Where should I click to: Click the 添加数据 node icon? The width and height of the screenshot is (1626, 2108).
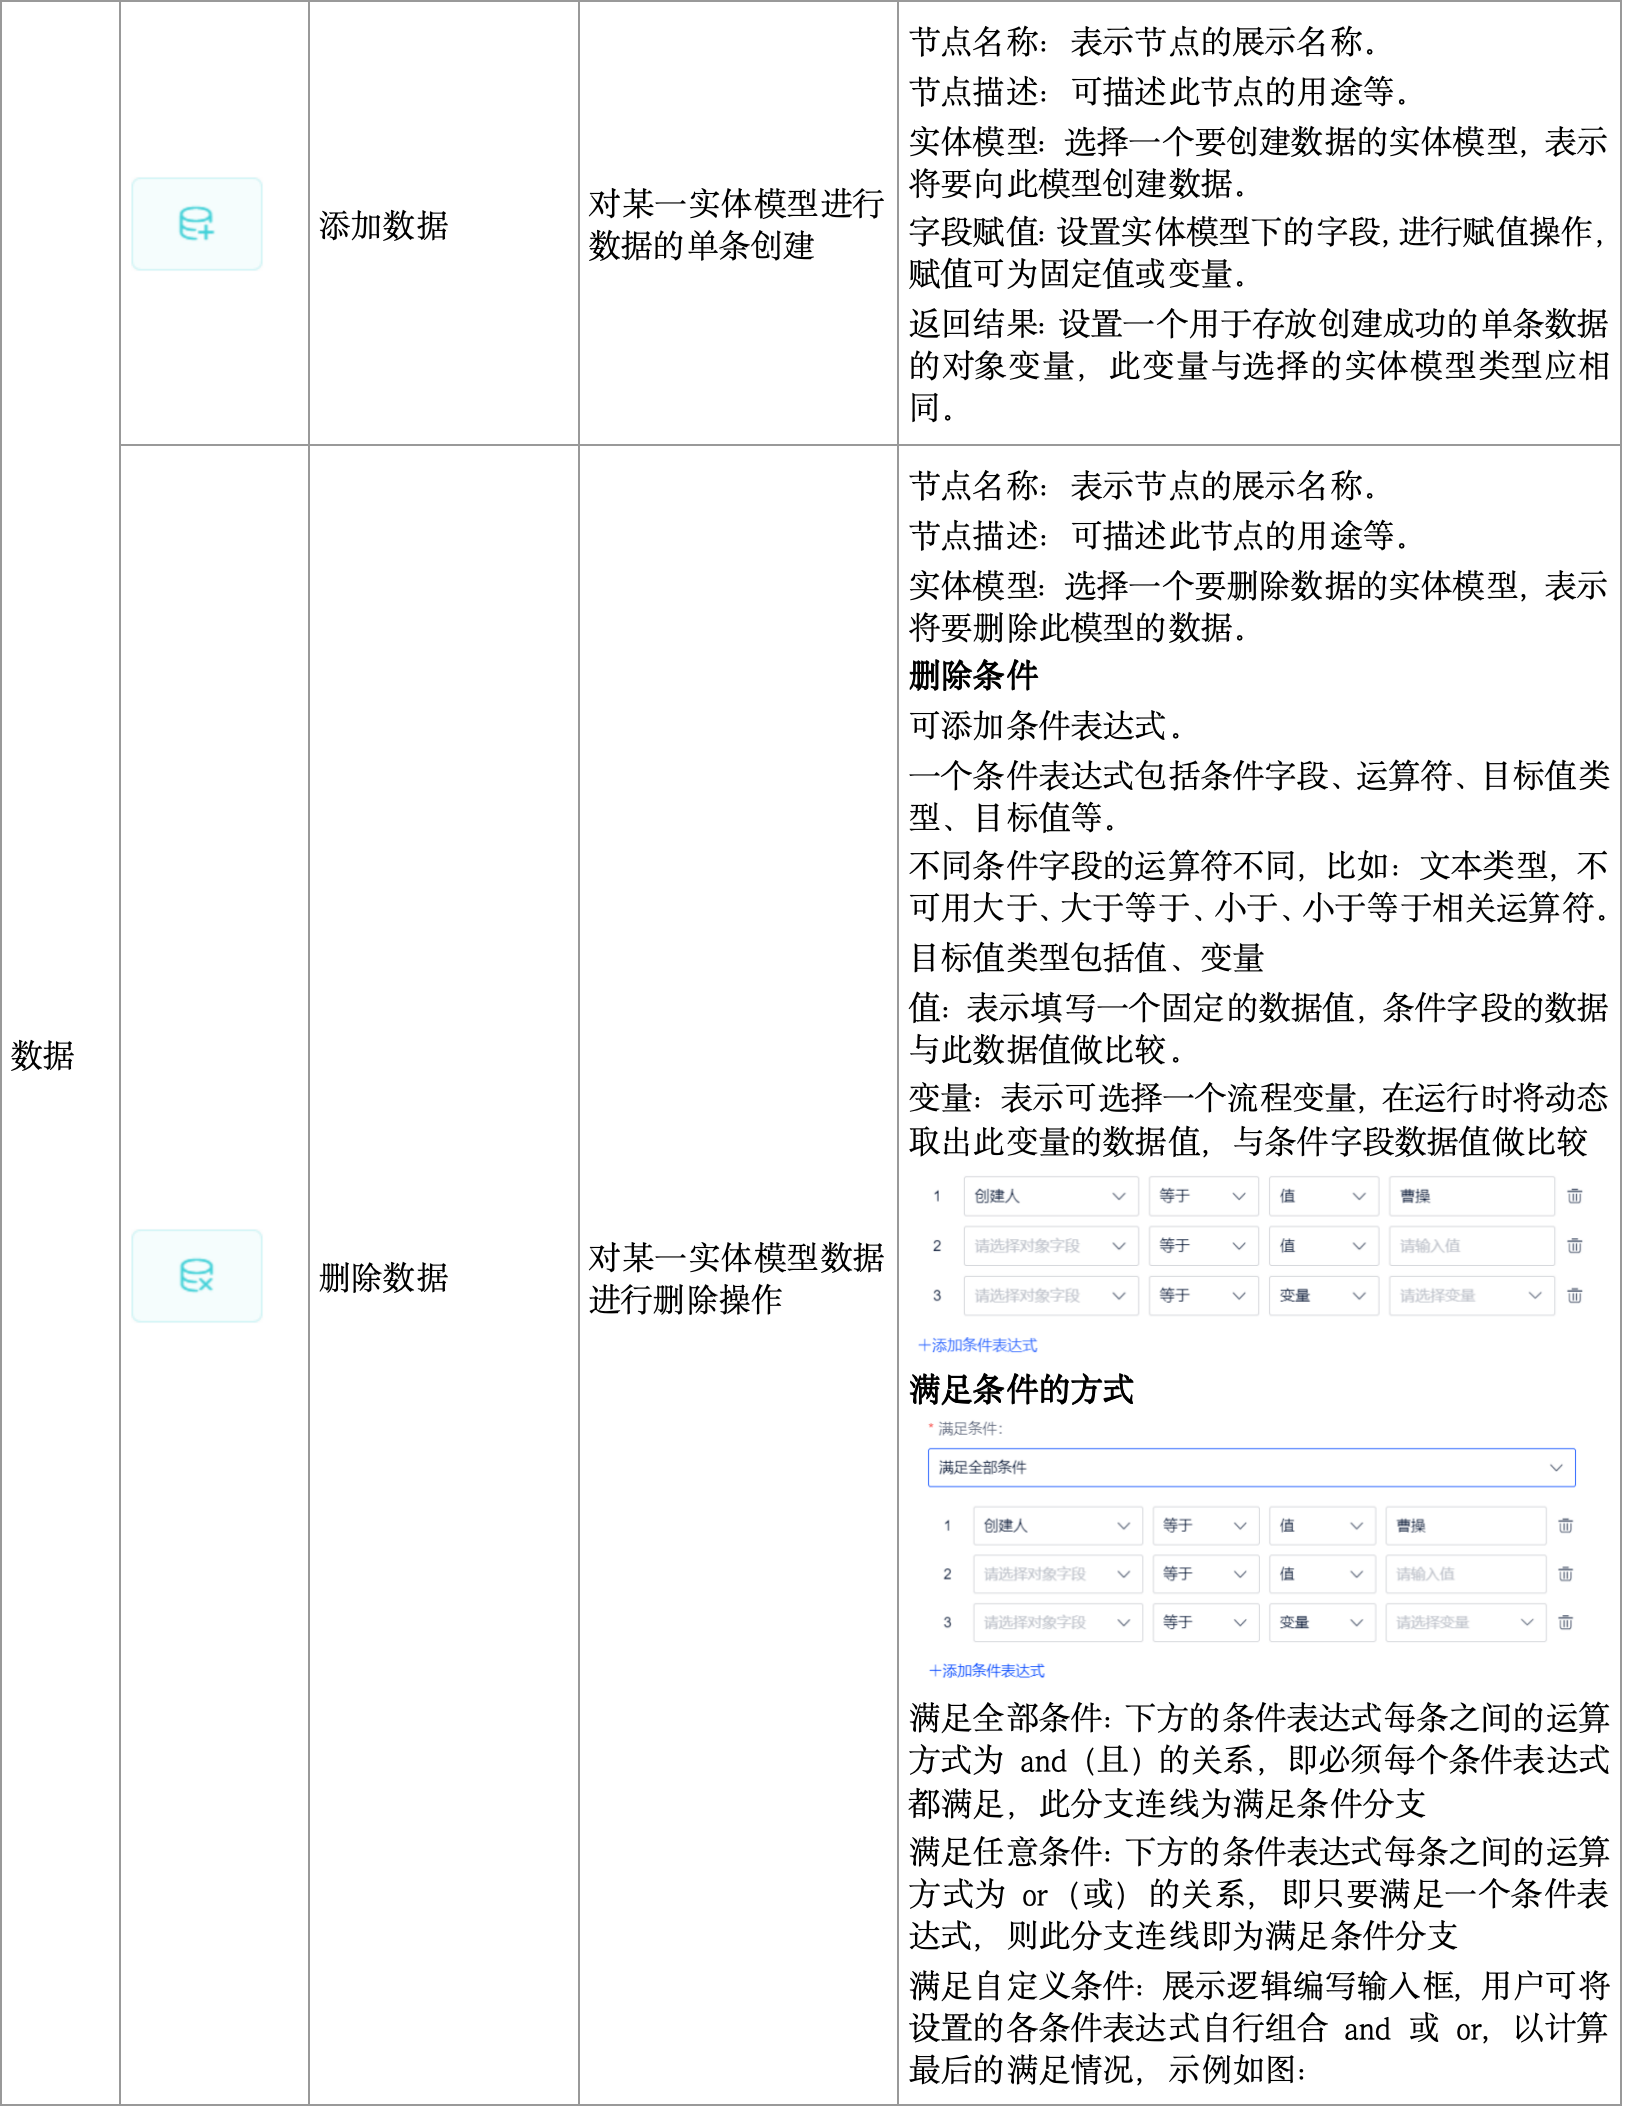pos(197,224)
